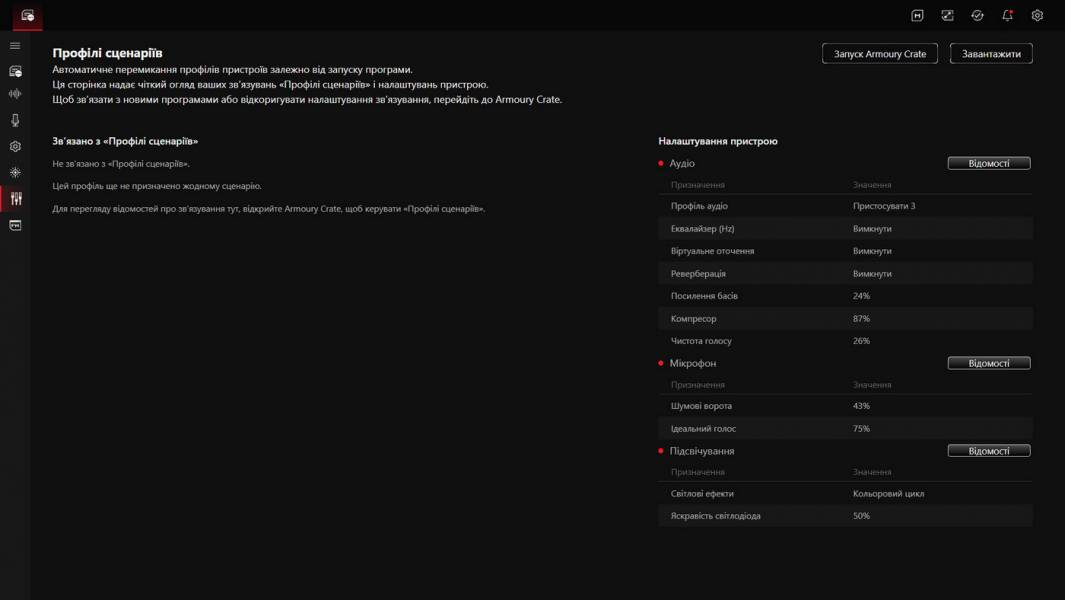
Task: Open the device overview icon below the hamburger menu
Action: (15, 71)
